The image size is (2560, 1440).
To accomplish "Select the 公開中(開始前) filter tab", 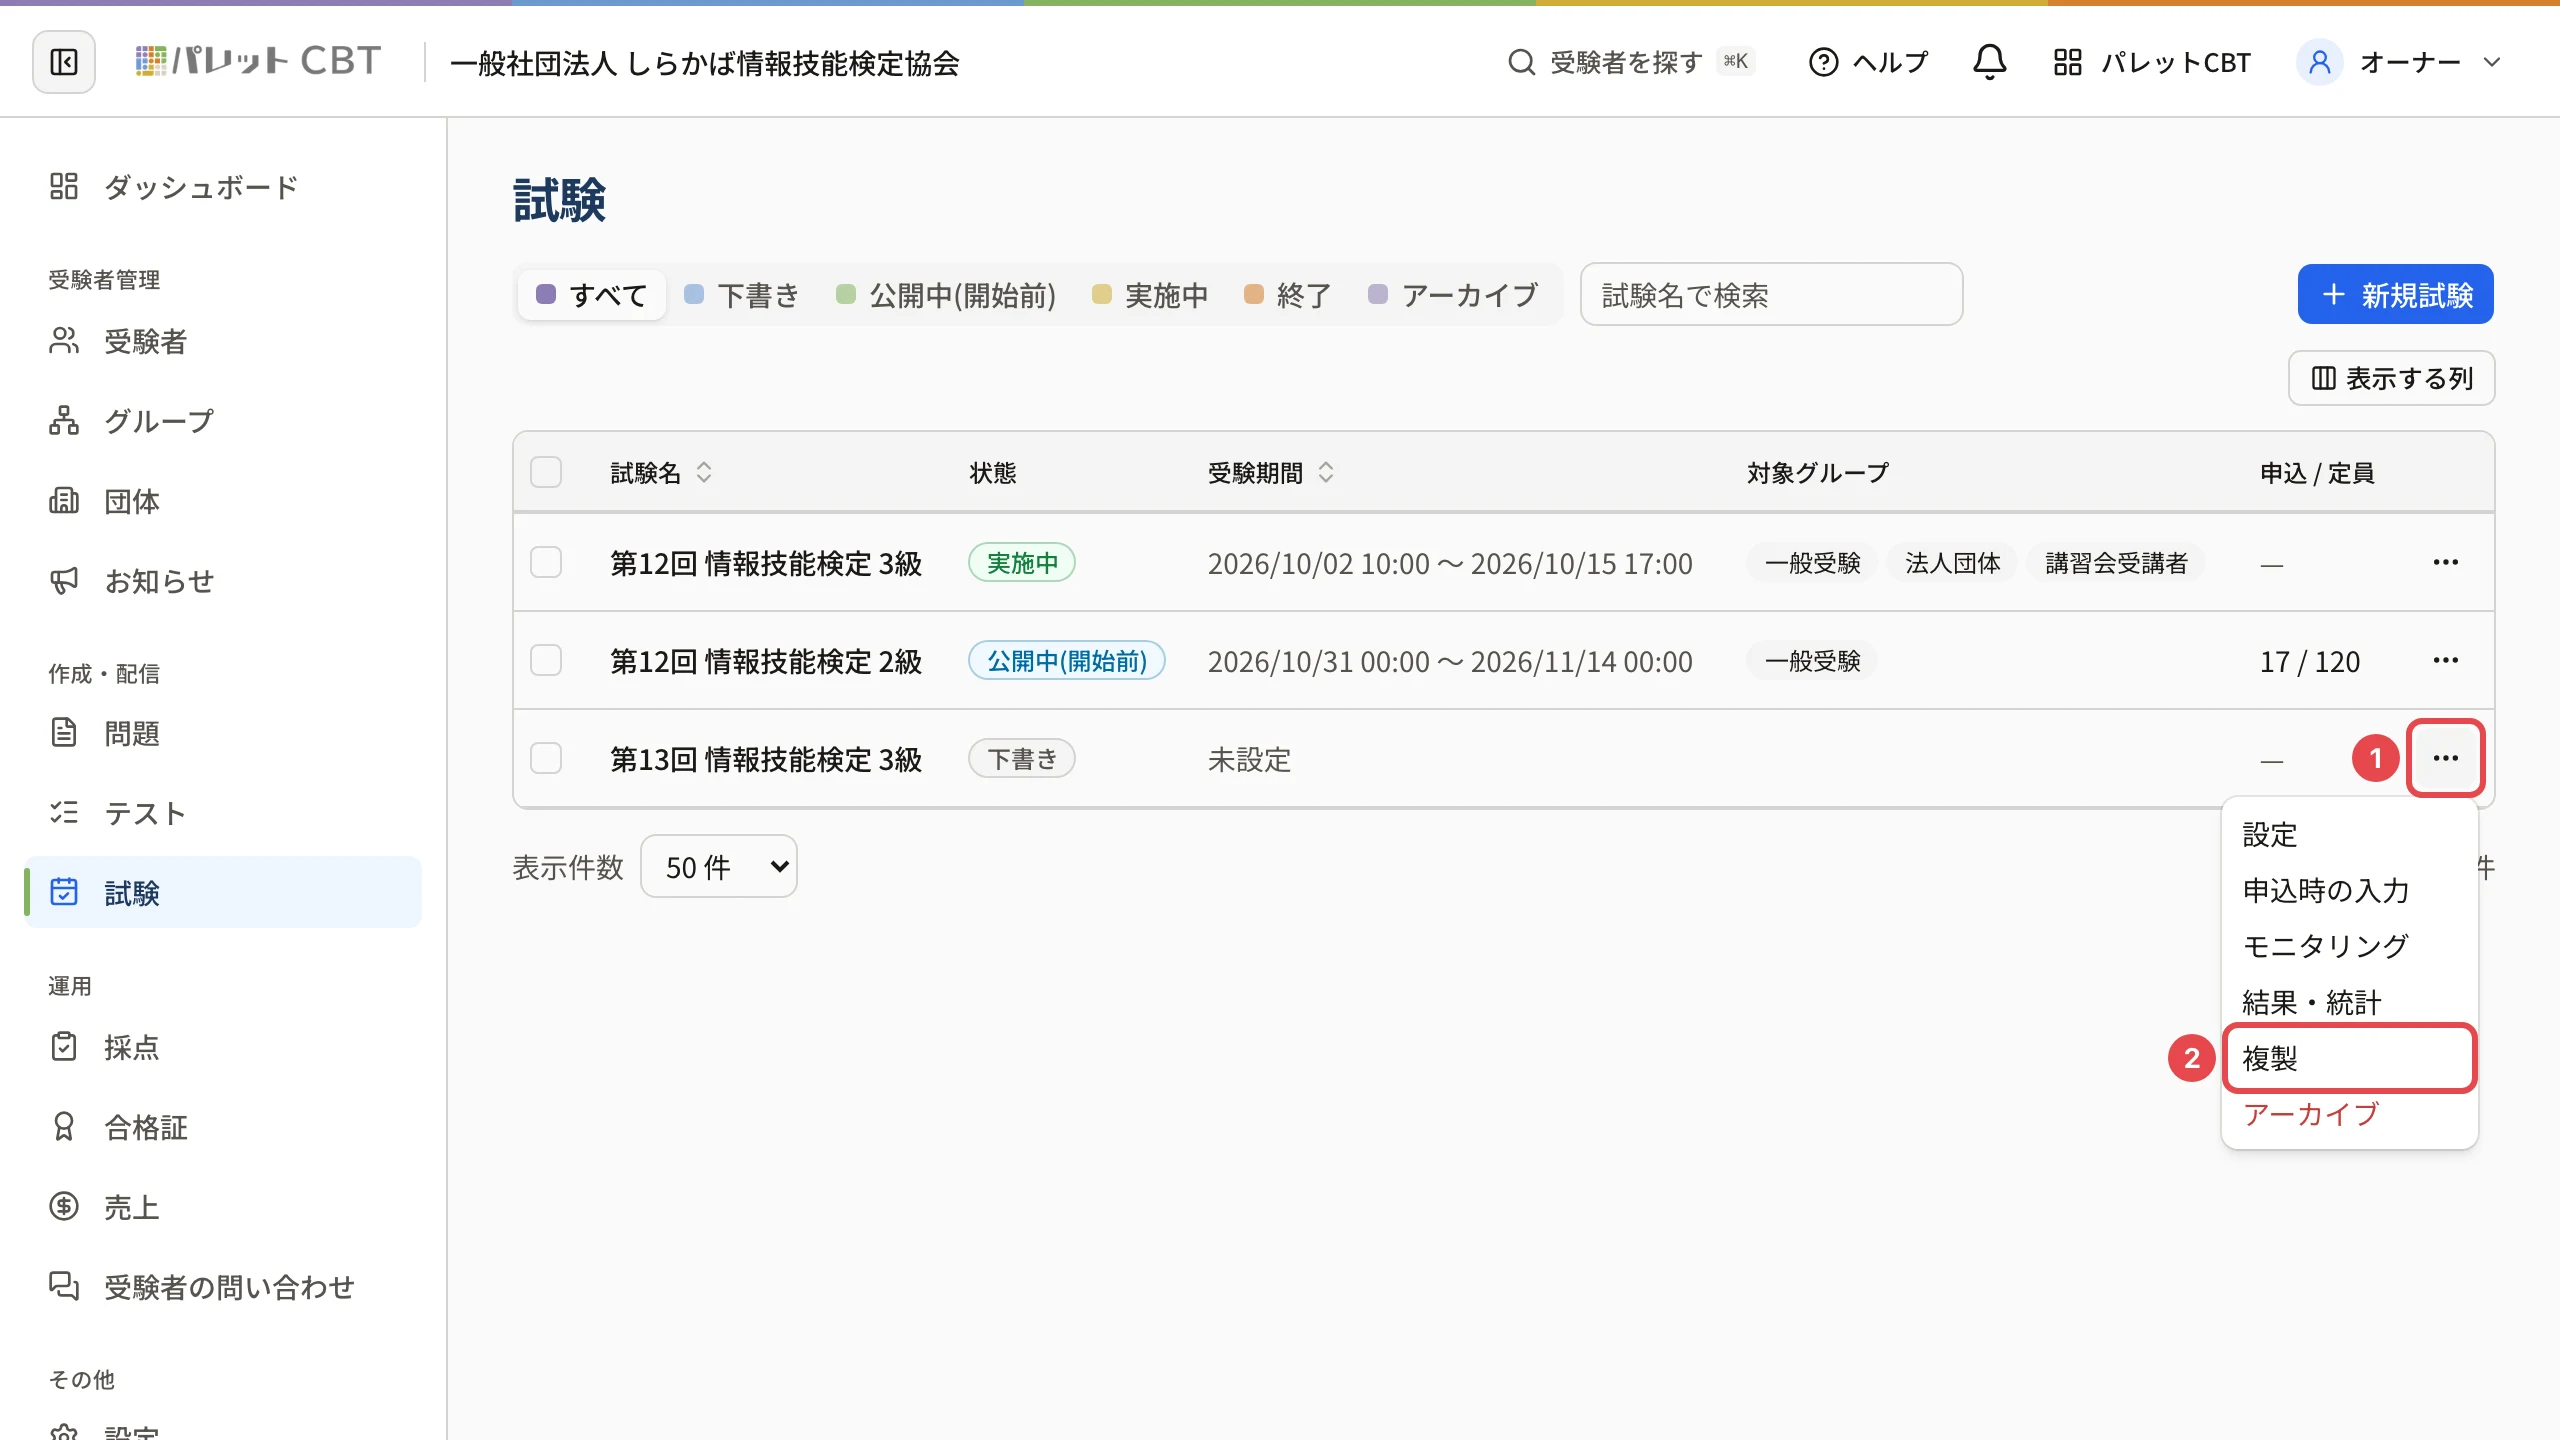I will click(946, 295).
